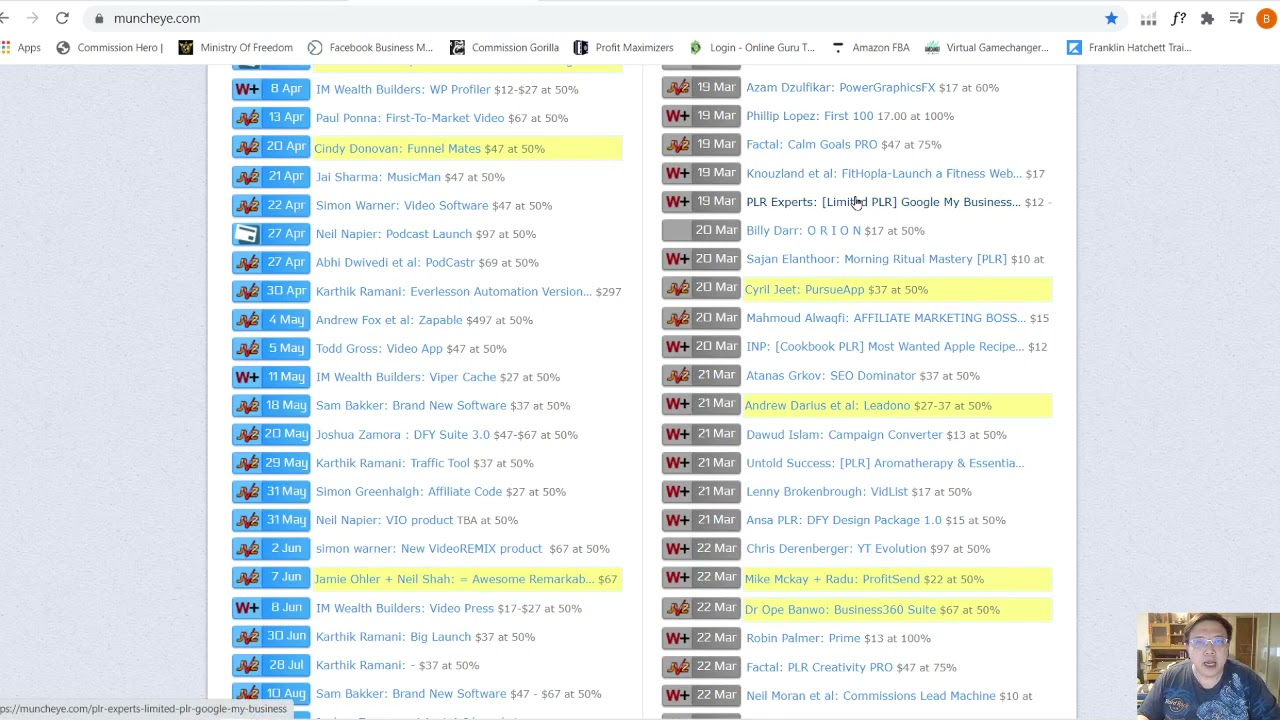Open Atanas Grkov: SEO Dominator link
This screenshot has height=720, width=1280.
coord(831,375)
